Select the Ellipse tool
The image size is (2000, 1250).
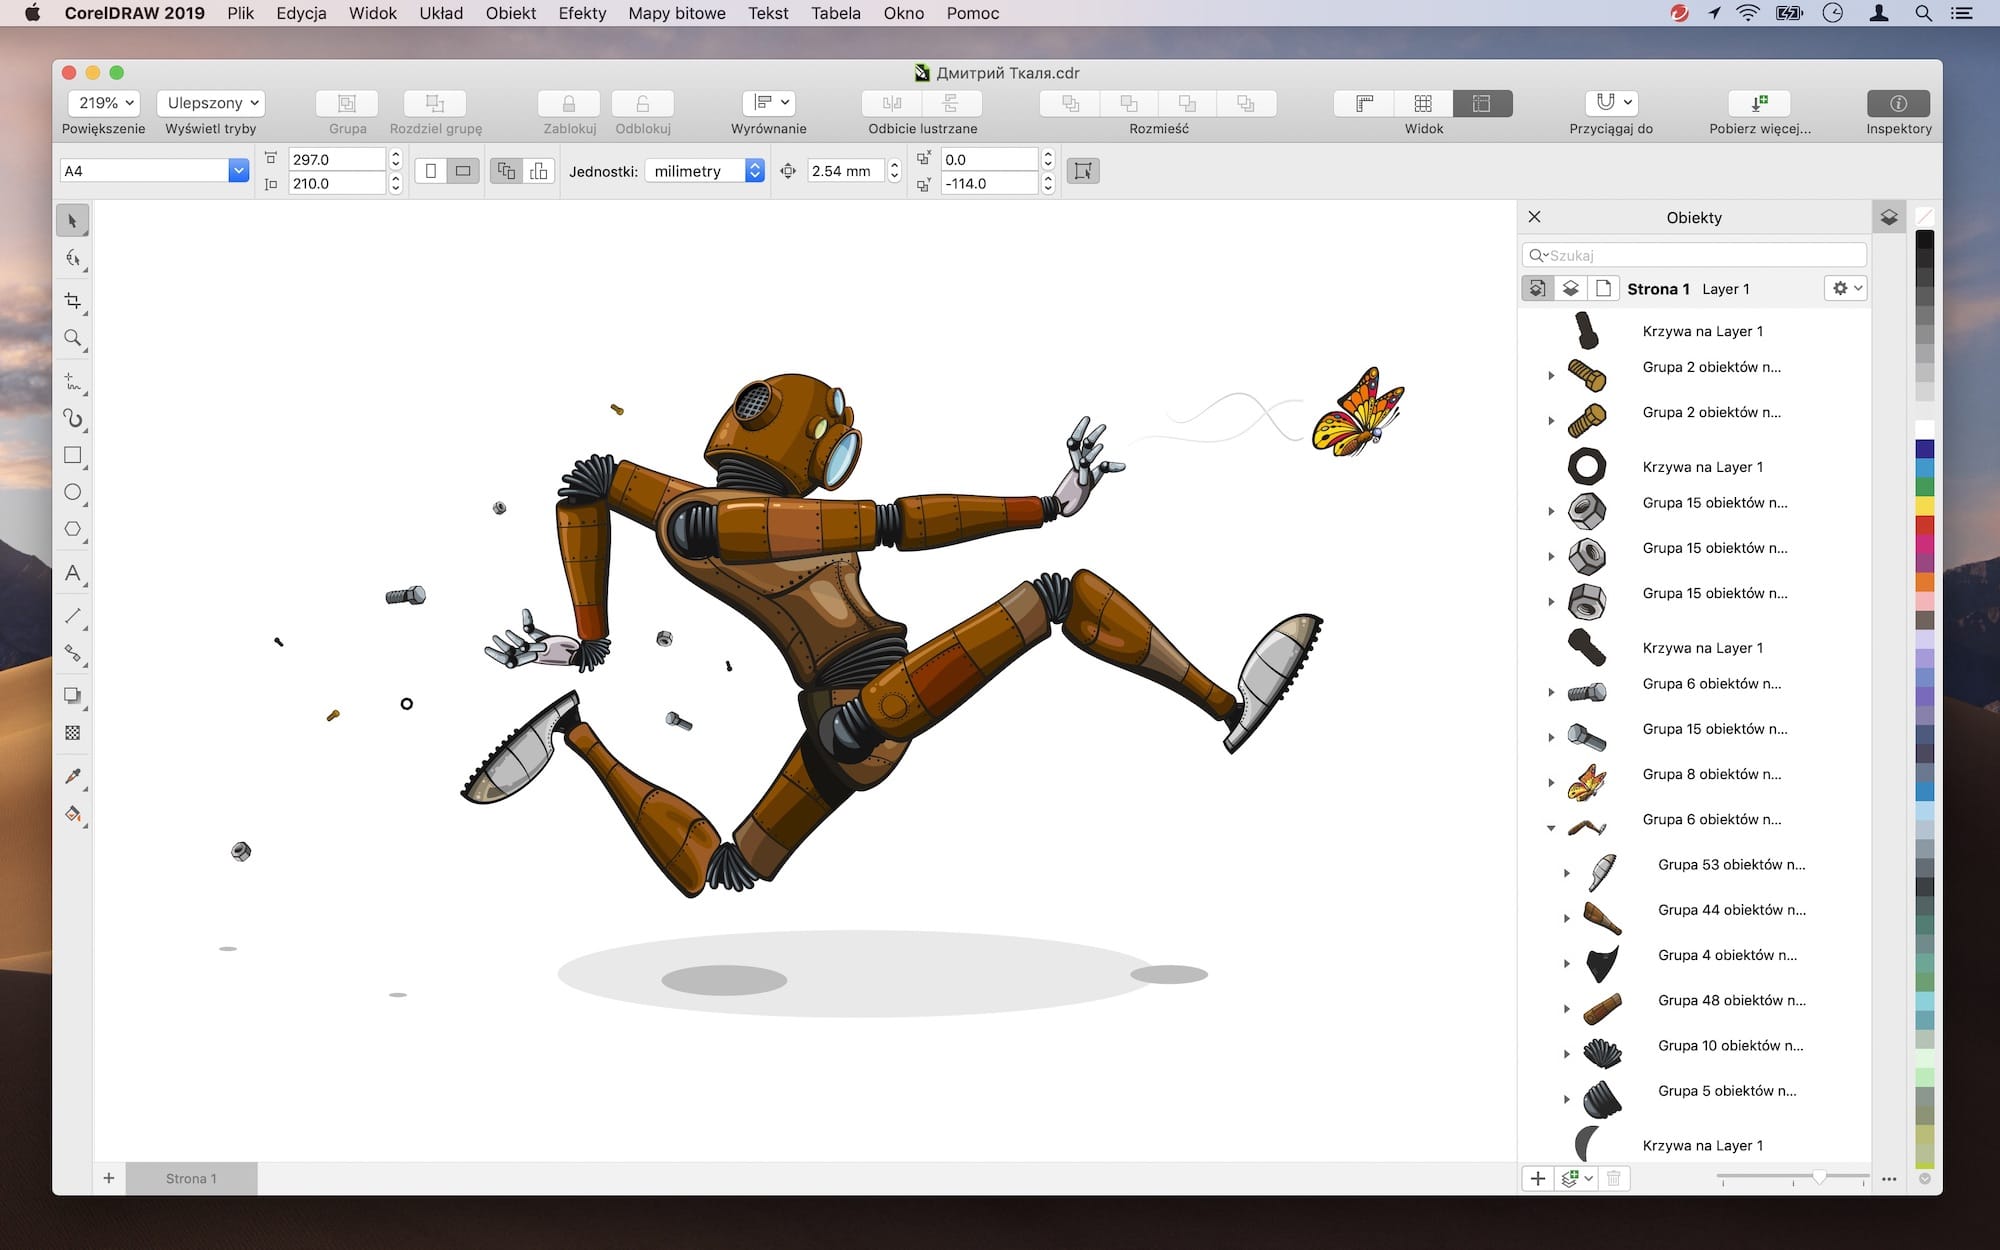point(72,492)
